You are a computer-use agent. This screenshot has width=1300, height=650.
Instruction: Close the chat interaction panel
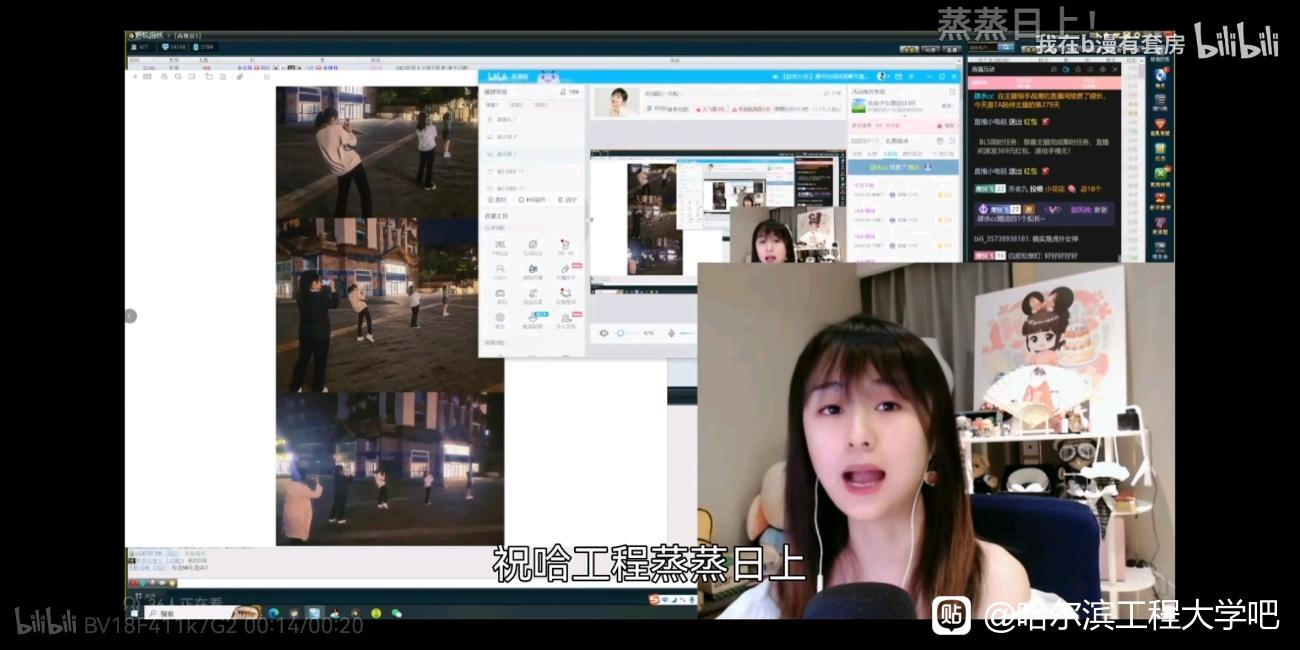(1116, 70)
